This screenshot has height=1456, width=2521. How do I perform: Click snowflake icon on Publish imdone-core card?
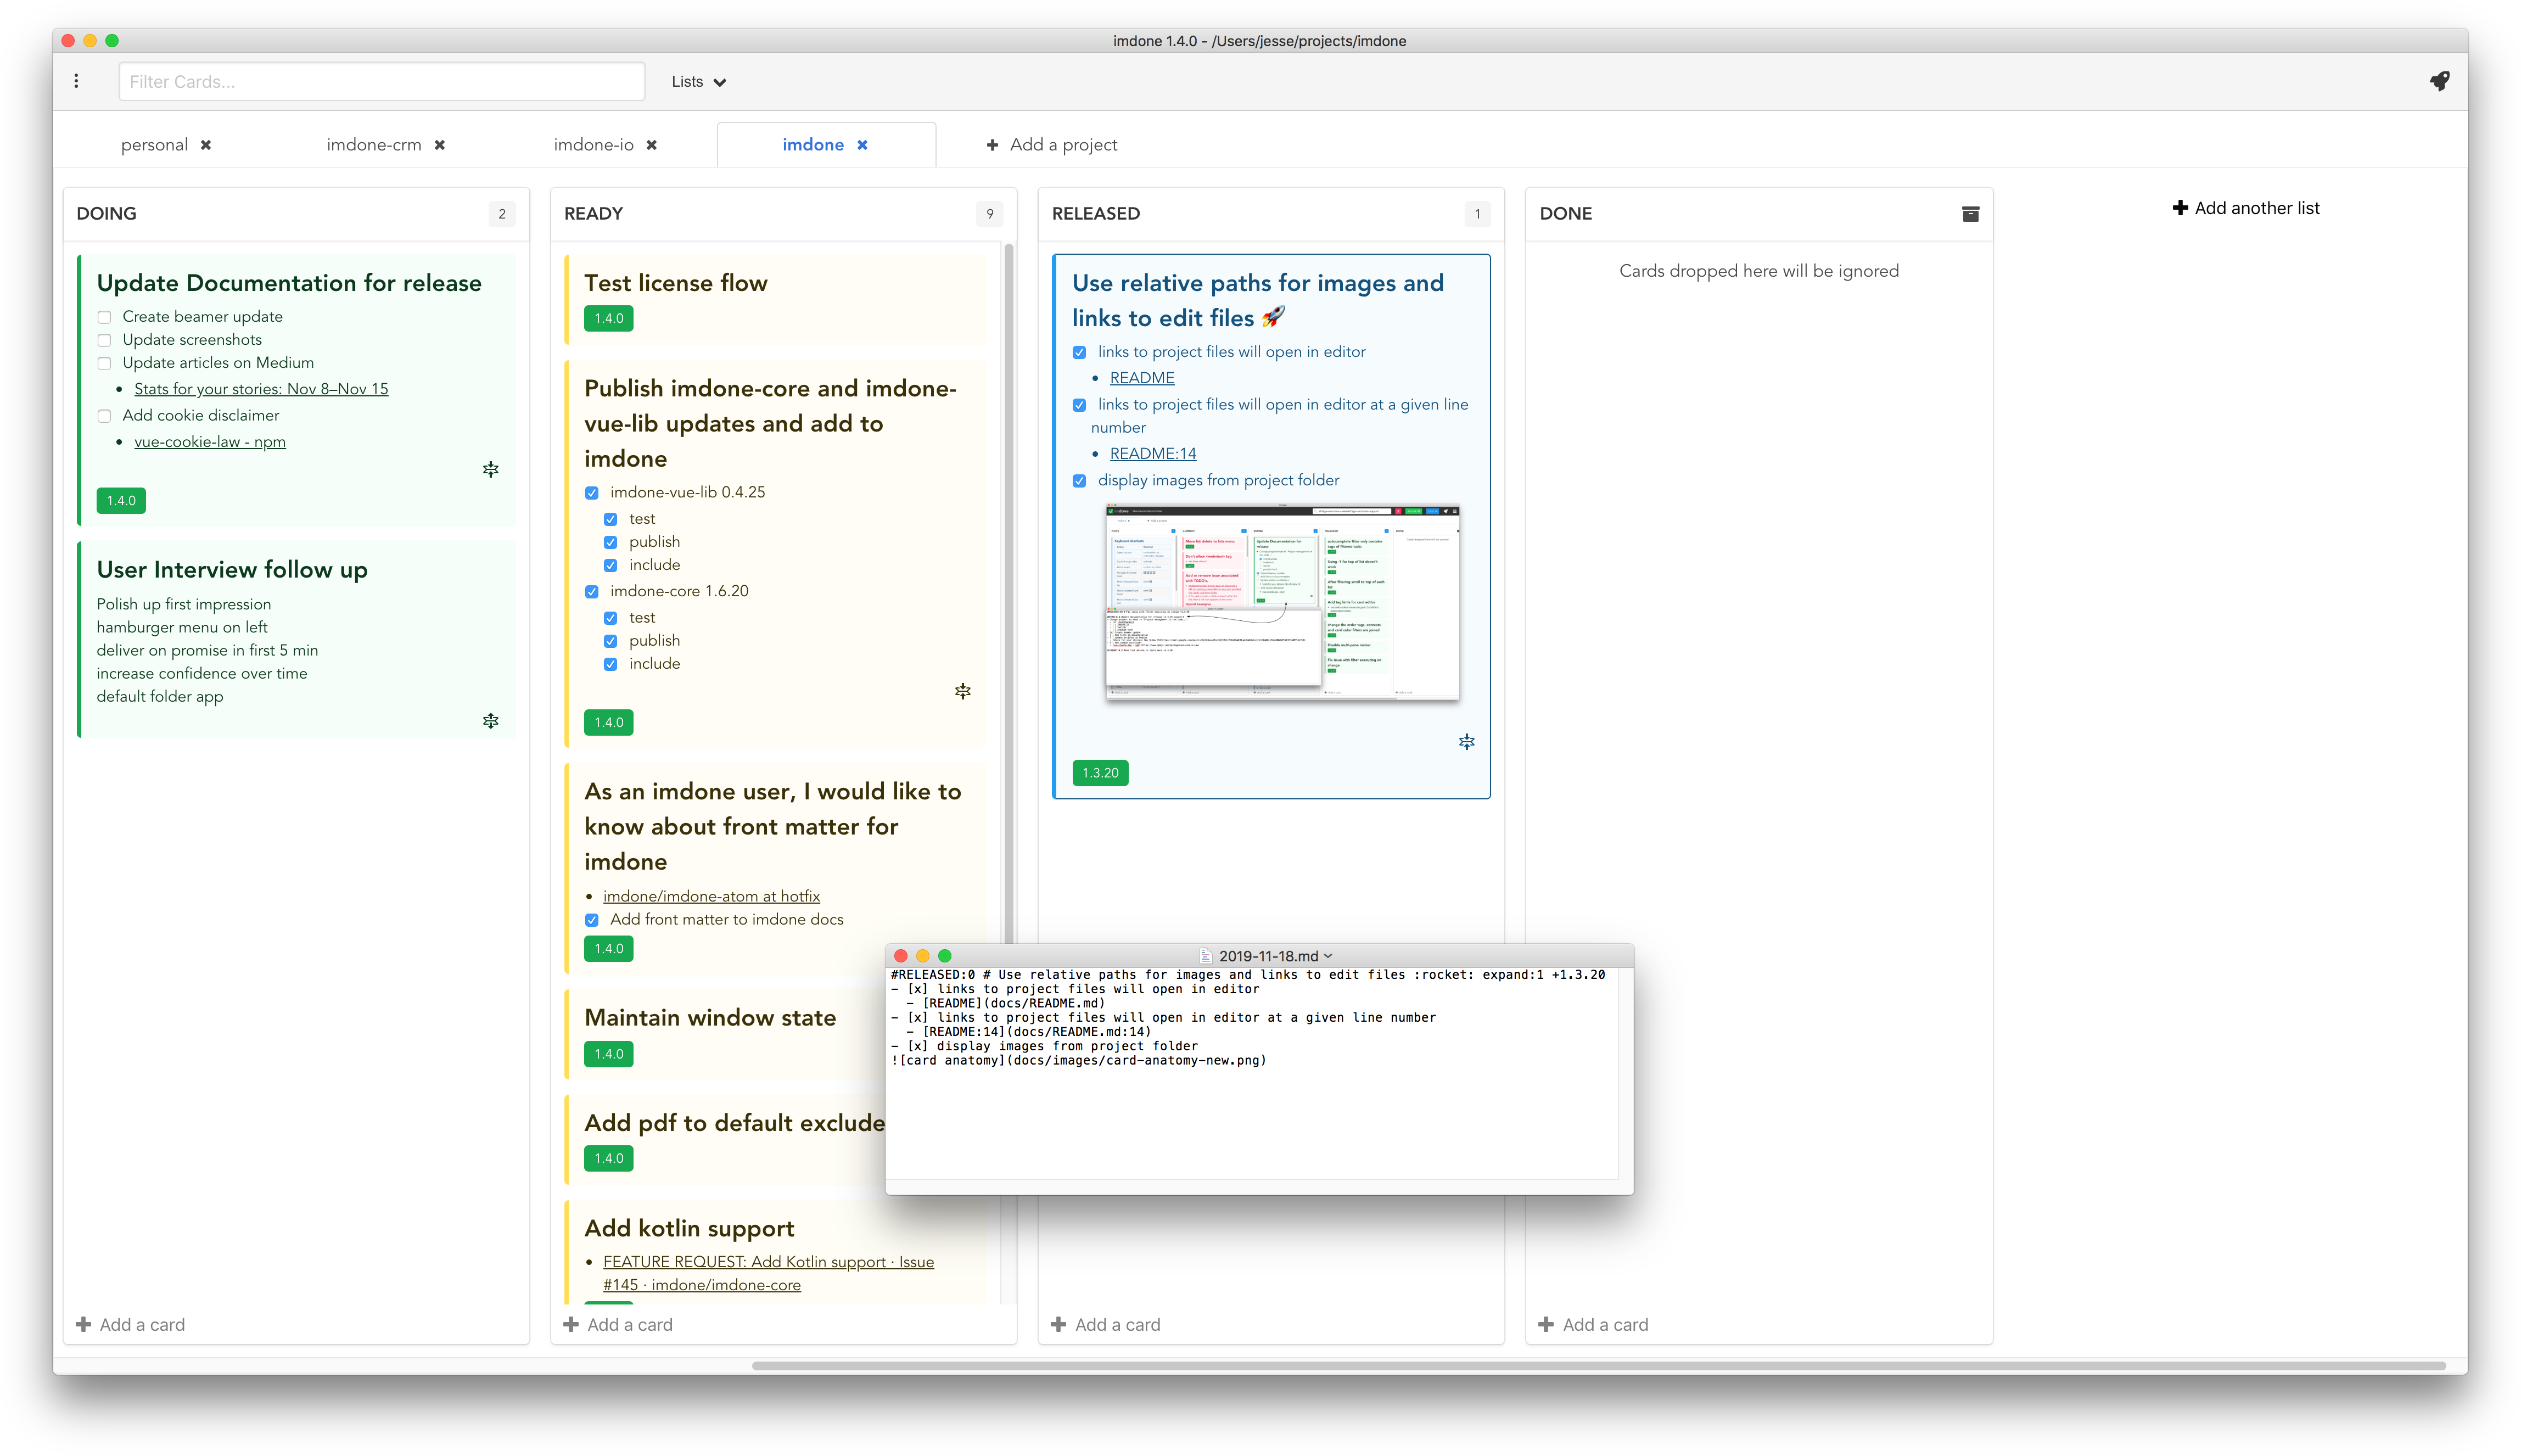[962, 691]
